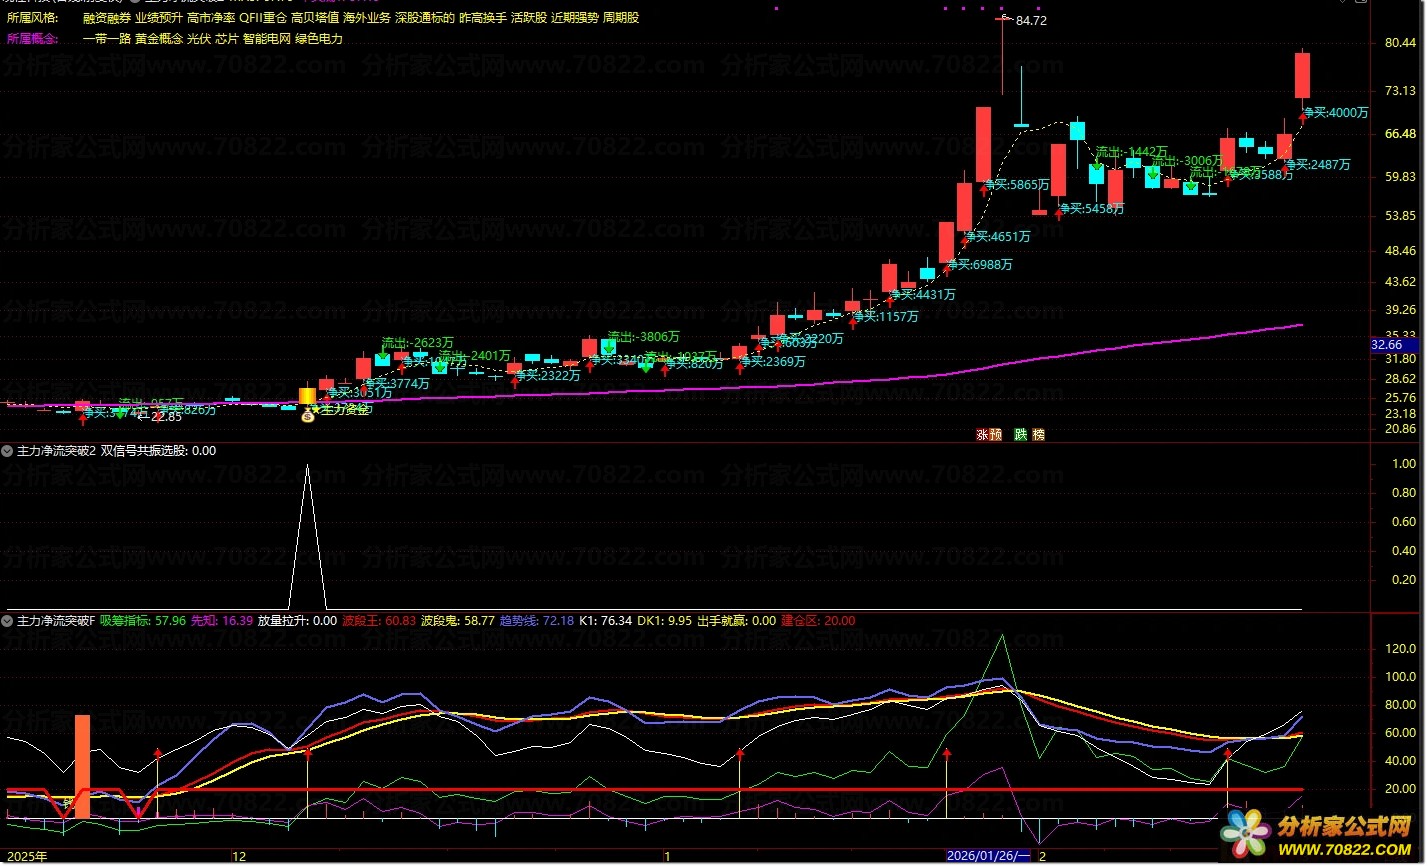Click the blue 趋势线 legend value

tap(537, 621)
